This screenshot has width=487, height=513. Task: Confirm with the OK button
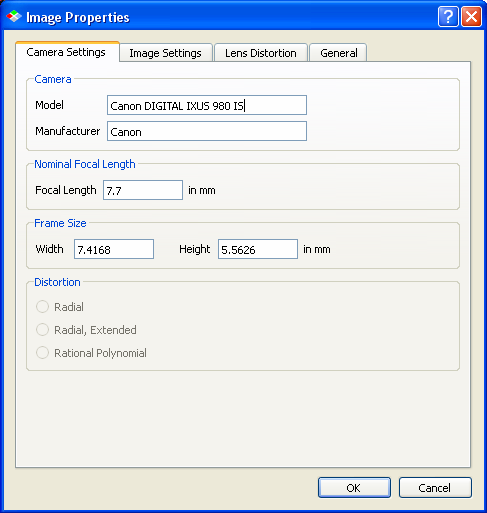(x=354, y=488)
